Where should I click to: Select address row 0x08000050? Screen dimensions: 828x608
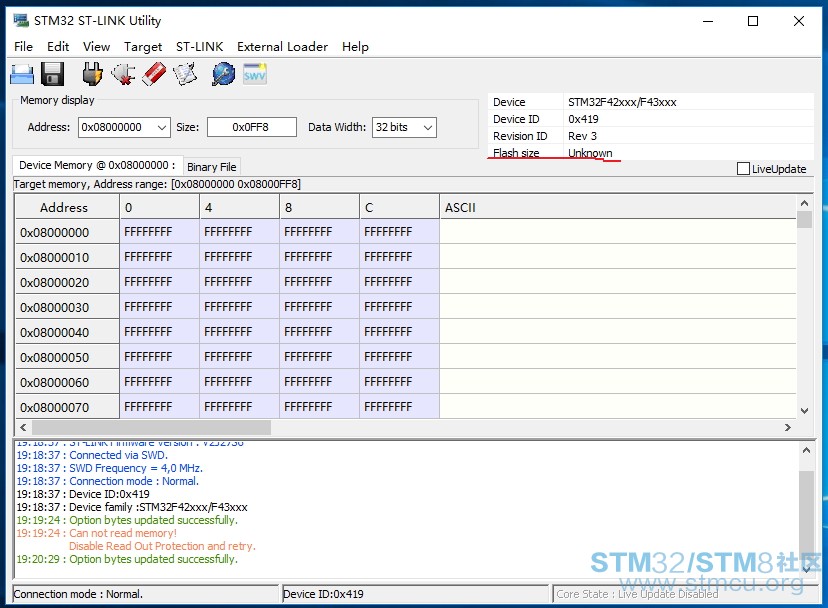coord(67,357)
